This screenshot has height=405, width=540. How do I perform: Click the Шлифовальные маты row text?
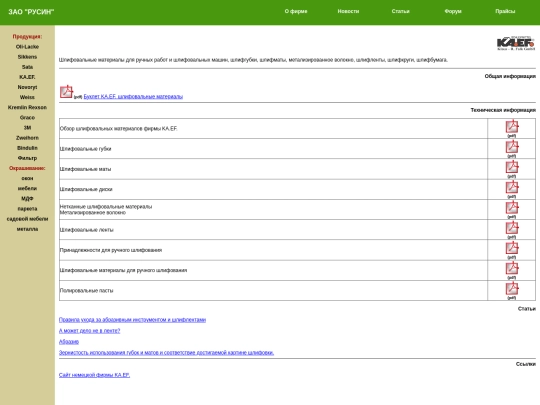85,169
